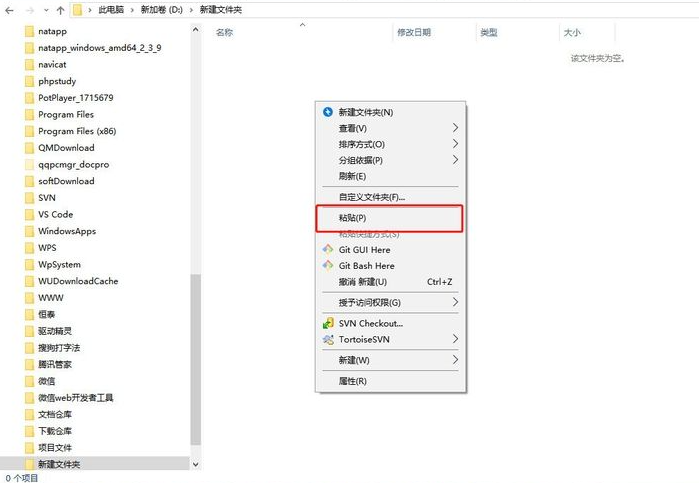Click the WPS folder icon
This screenshot has width=699, height=483.
point(29,248)
